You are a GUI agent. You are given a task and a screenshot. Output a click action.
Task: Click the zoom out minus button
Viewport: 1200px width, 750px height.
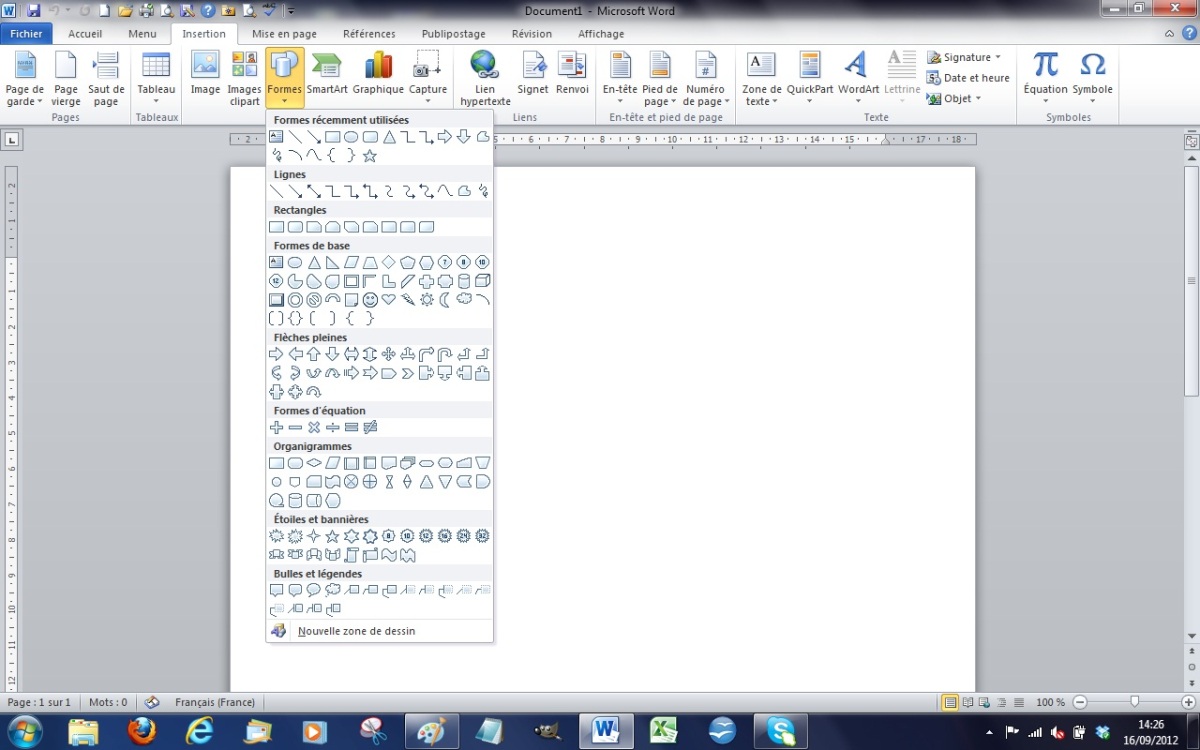[x=1080, y=702]
